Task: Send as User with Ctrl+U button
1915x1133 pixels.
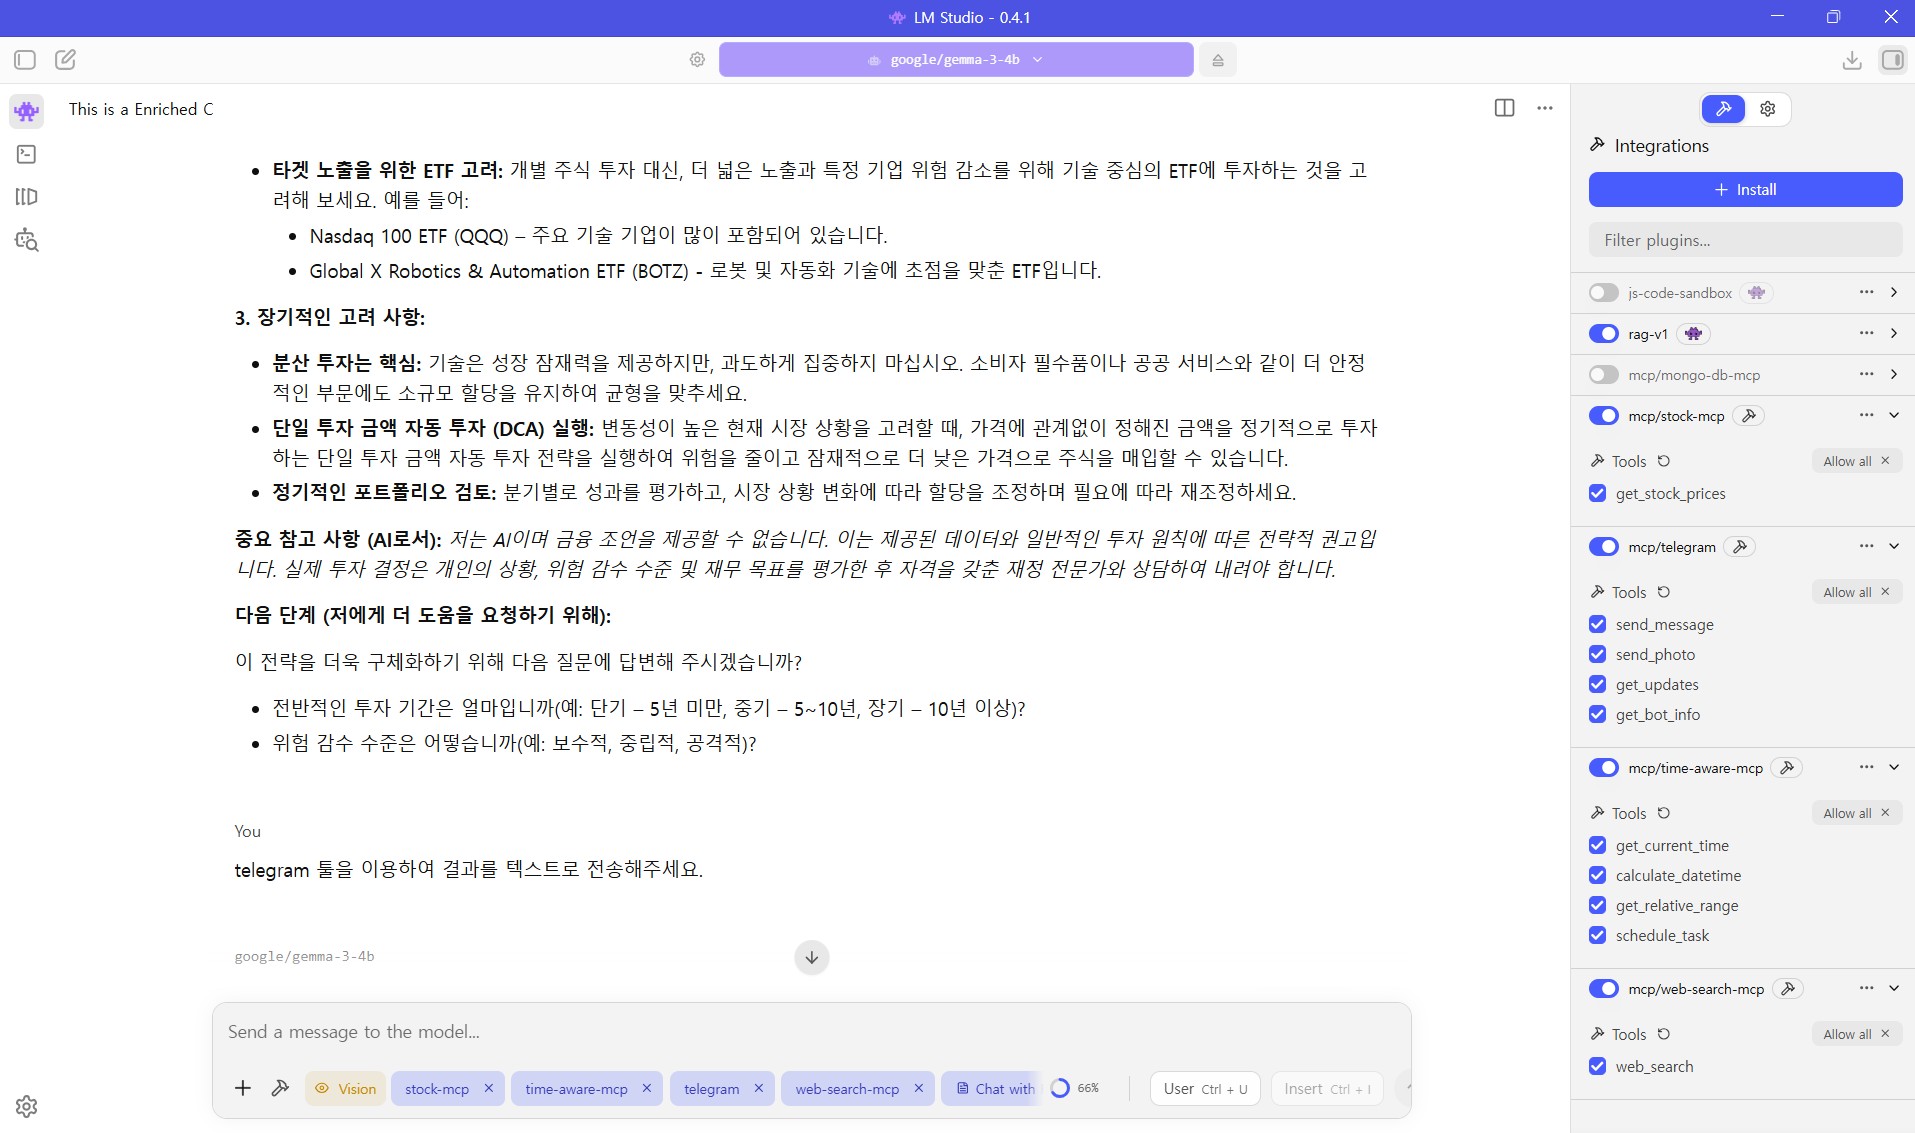Action: click(x=1205, y=1088)
